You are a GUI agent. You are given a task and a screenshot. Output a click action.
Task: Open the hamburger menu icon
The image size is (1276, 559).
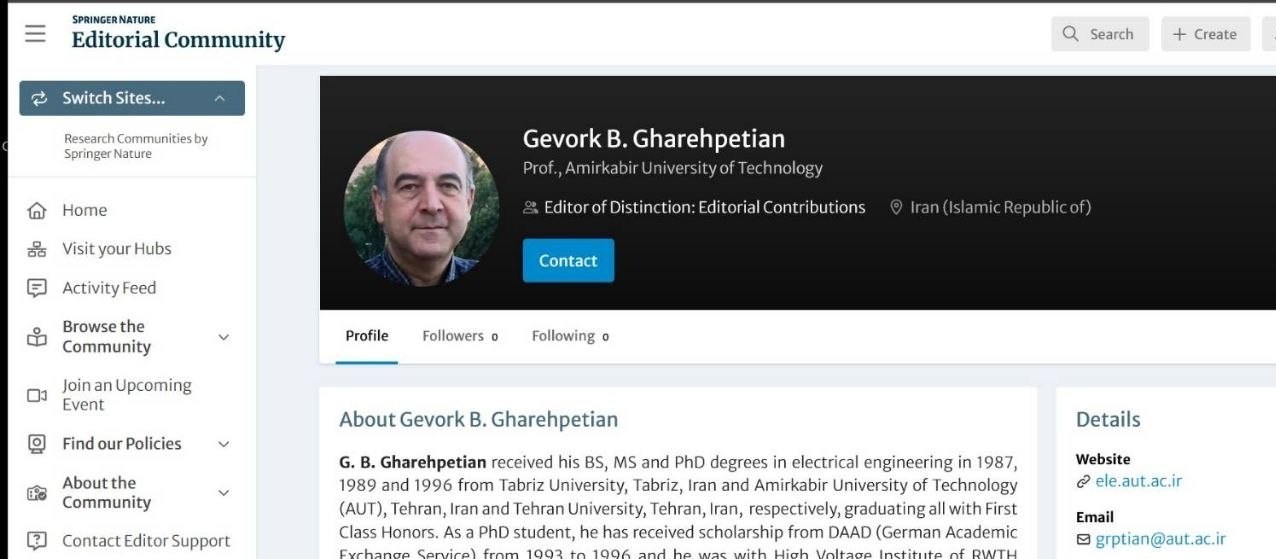click(35, 33)
